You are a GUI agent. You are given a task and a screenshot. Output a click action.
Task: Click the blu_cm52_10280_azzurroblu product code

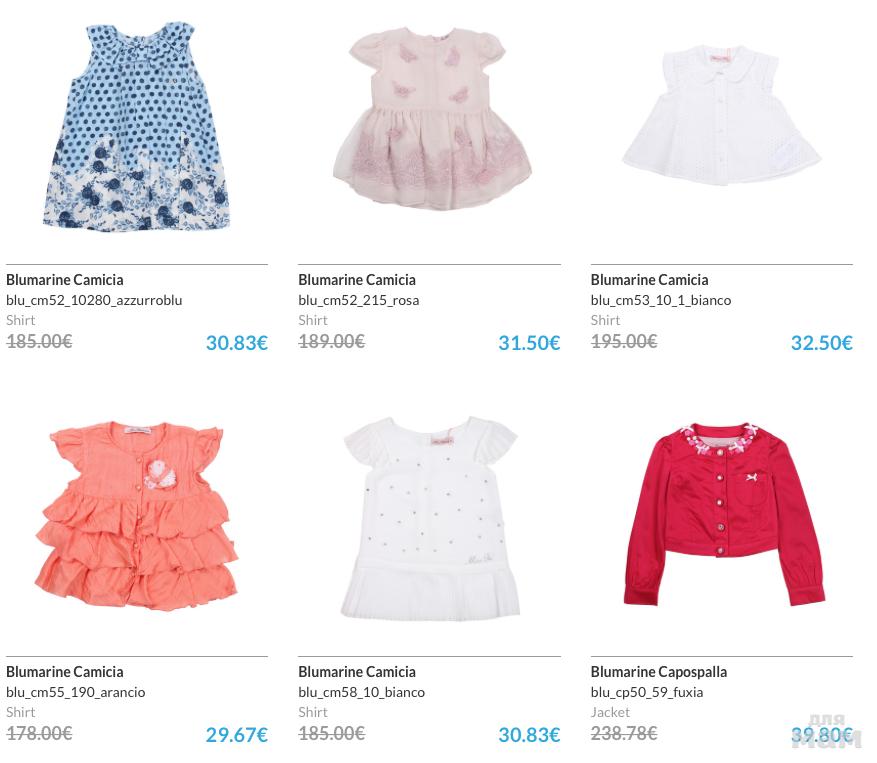click(94, 300)
